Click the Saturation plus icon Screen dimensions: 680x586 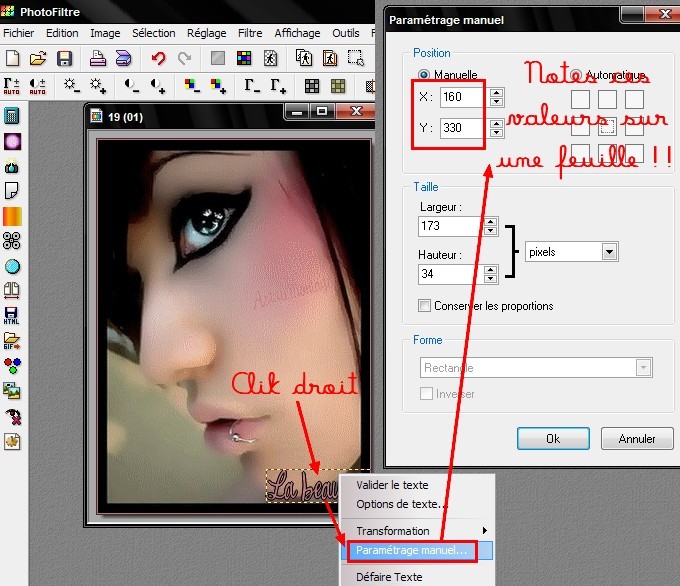(x=218, y=85)
